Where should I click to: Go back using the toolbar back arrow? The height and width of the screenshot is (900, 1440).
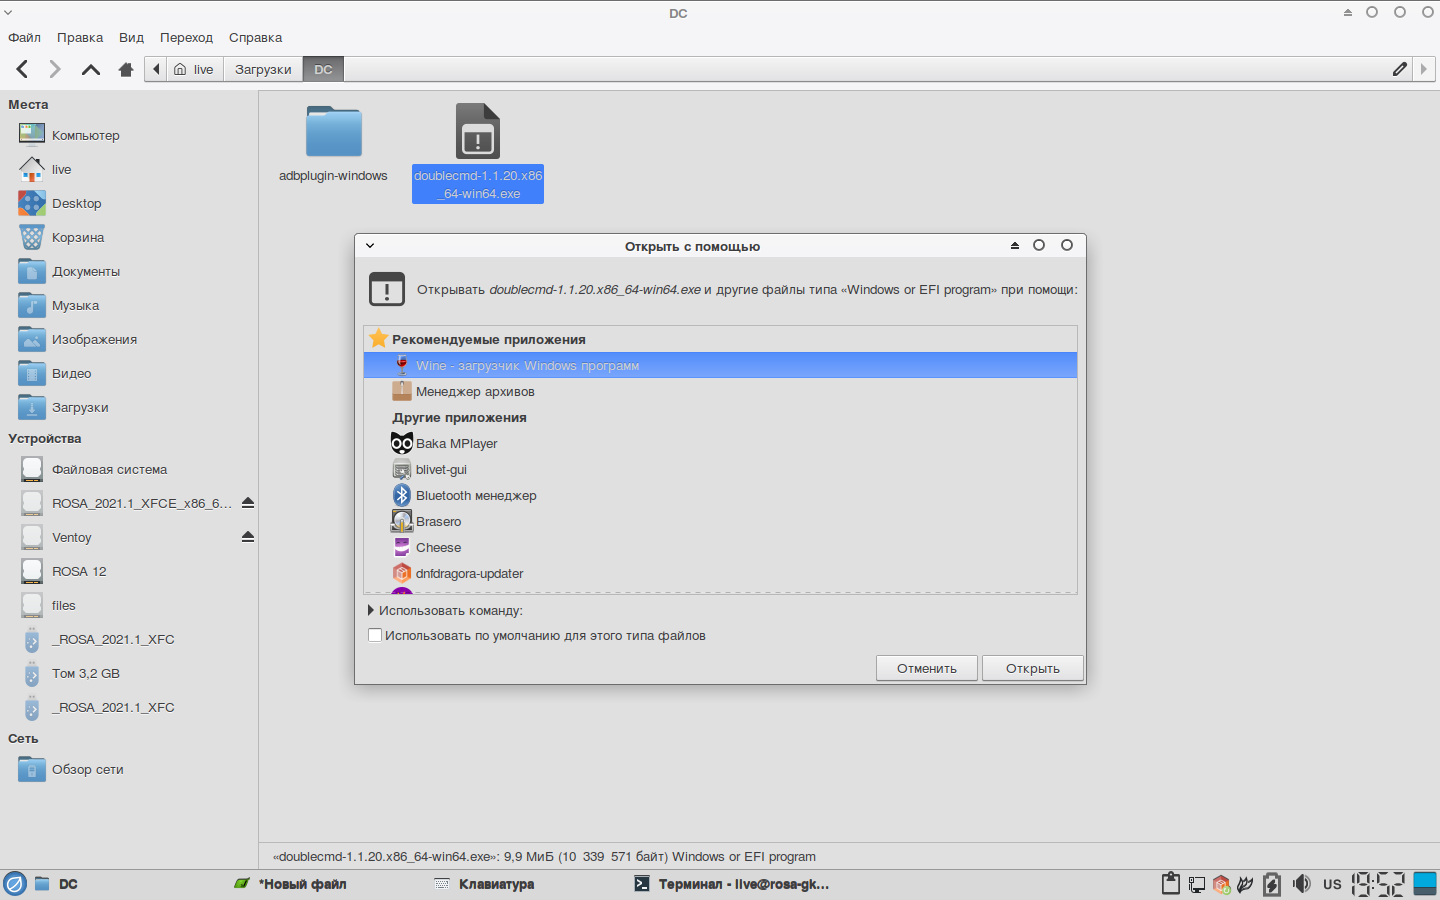(x=22, y=69)
